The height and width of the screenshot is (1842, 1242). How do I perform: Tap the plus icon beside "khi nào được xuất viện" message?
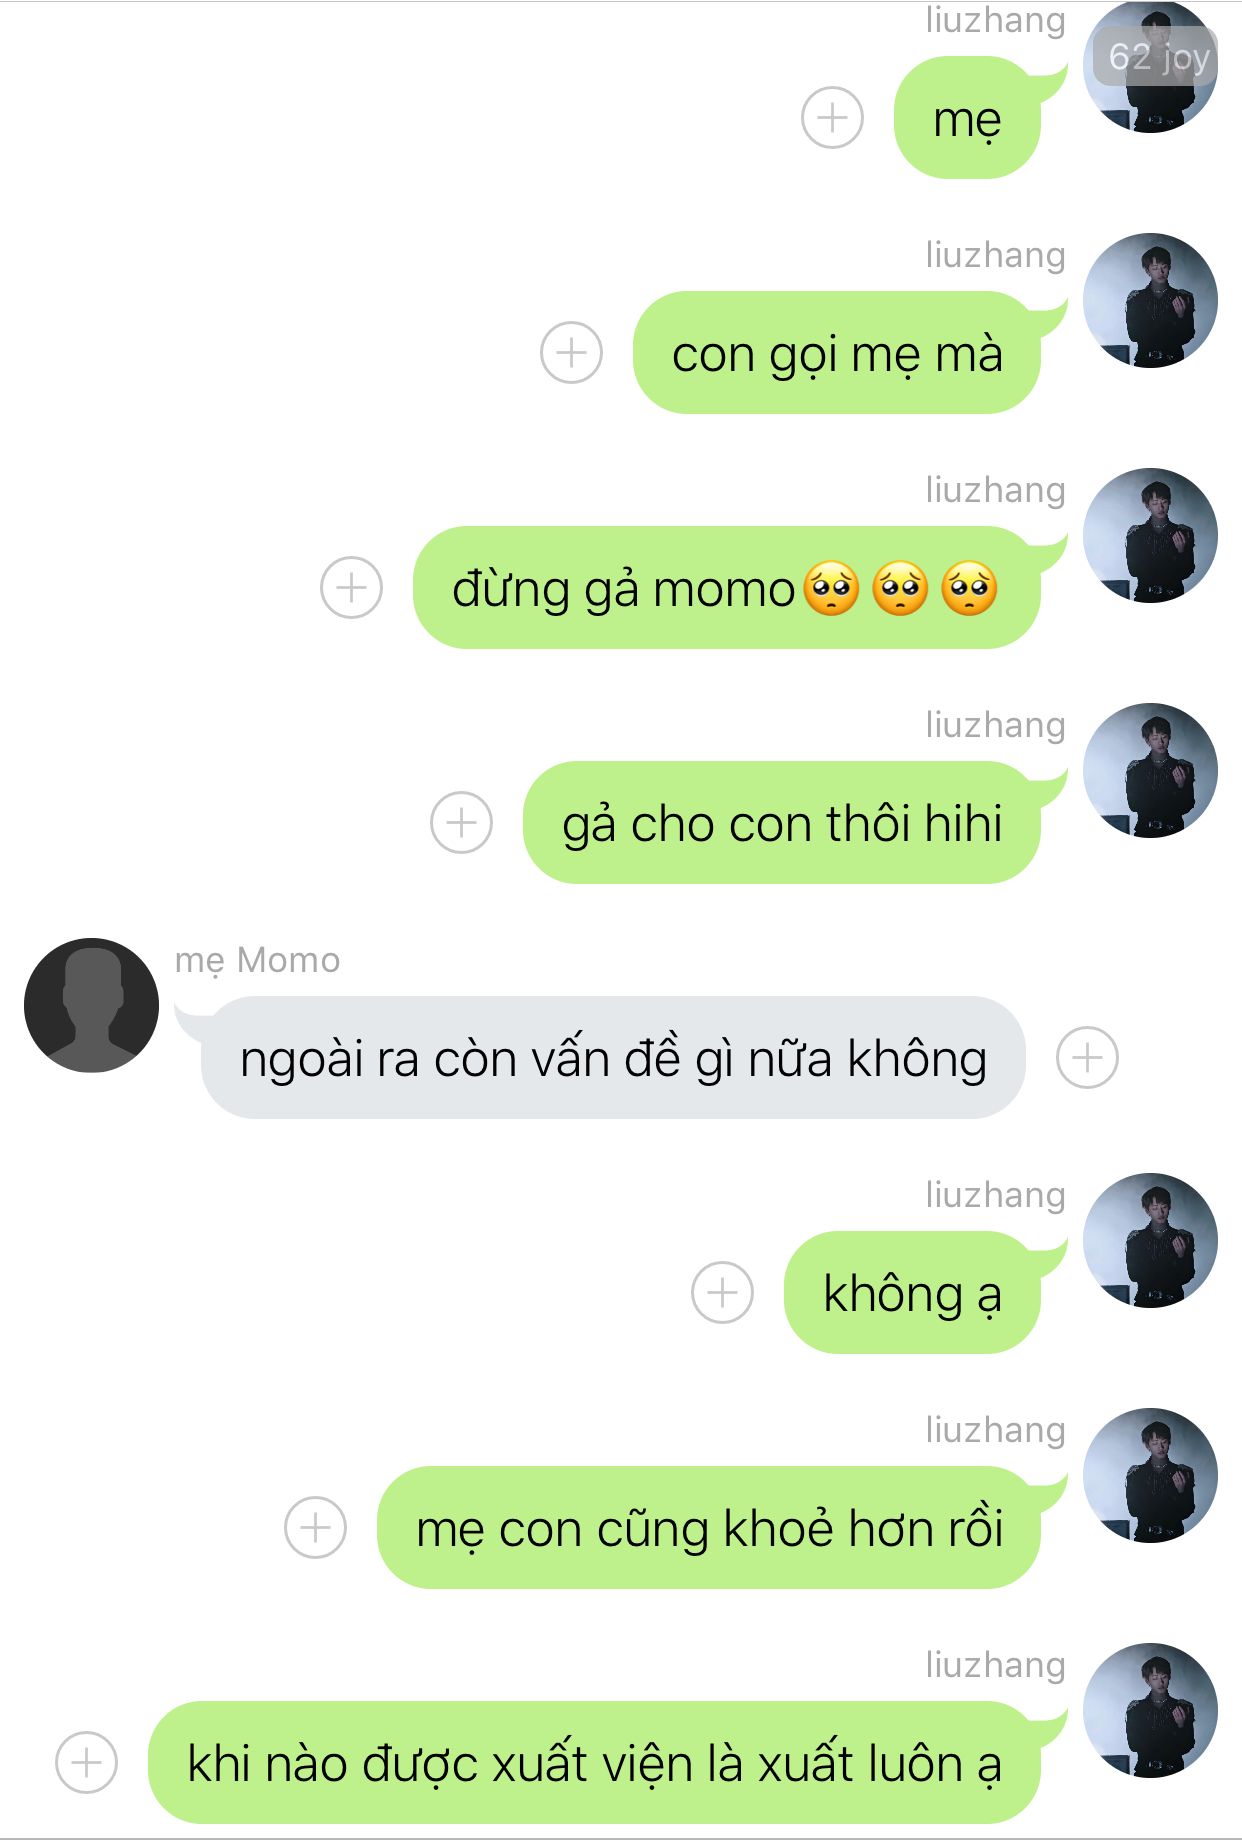(x=86, y=1763)
